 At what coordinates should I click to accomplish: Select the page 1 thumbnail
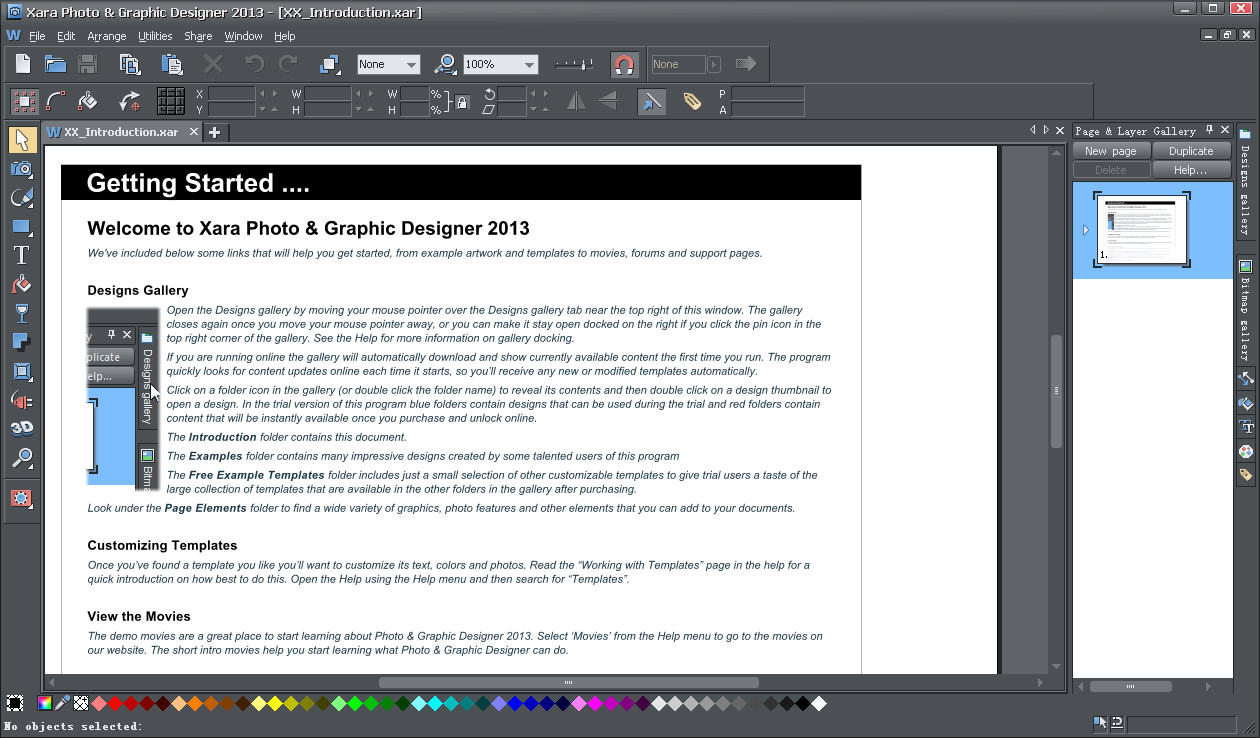tap(1142, 230)
